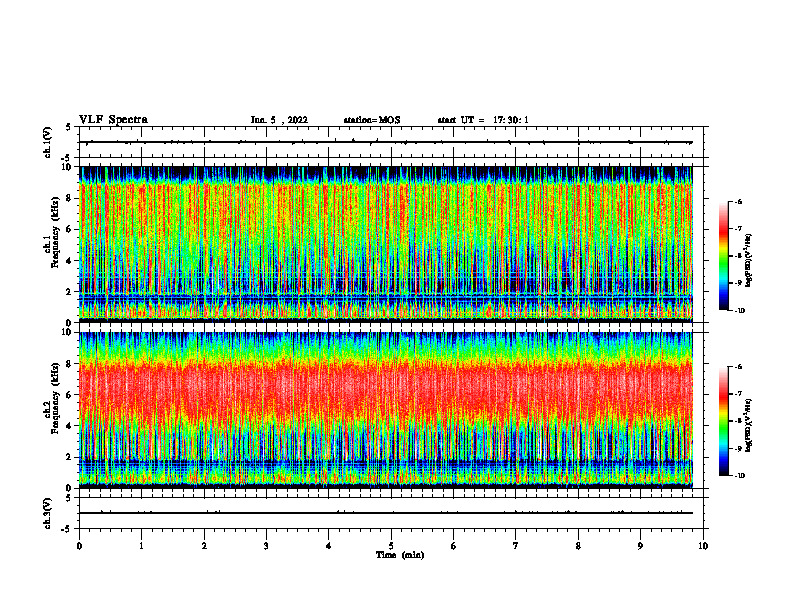Click the ch.2 color scale bar
The width and height of the screenshot is (792, 612).
coord(724,421)
